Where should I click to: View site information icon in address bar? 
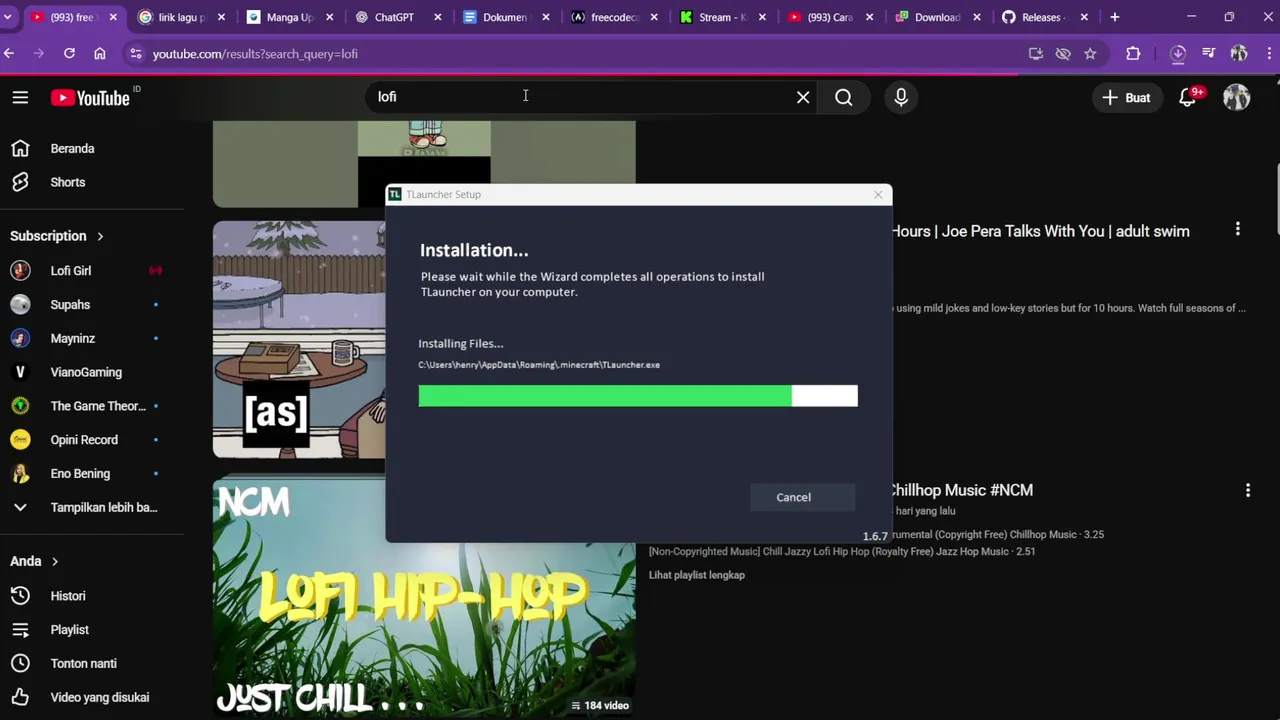pos(136,54)
